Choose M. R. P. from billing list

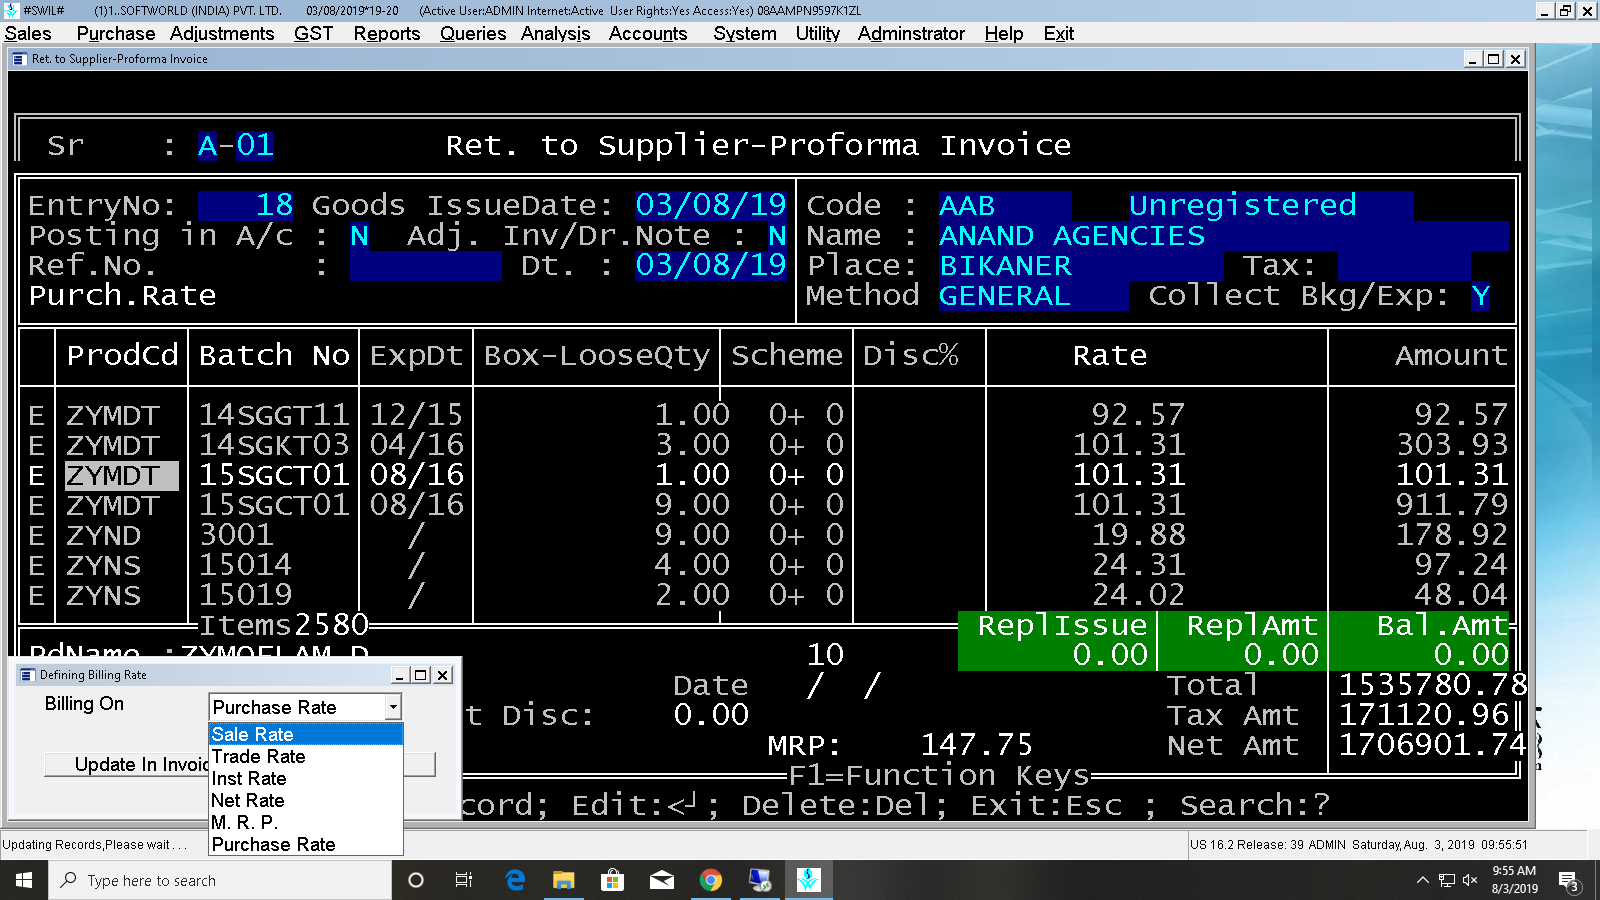pos(306,822)
